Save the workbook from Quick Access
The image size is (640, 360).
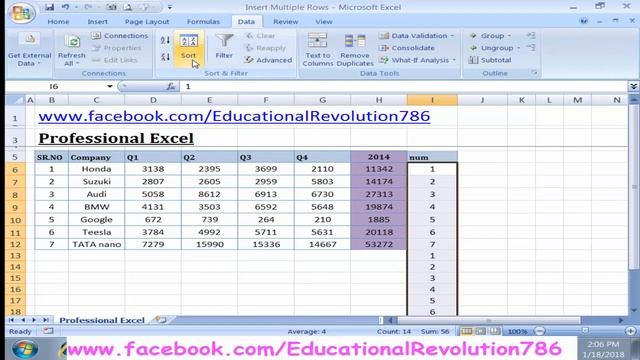[49, 7]
